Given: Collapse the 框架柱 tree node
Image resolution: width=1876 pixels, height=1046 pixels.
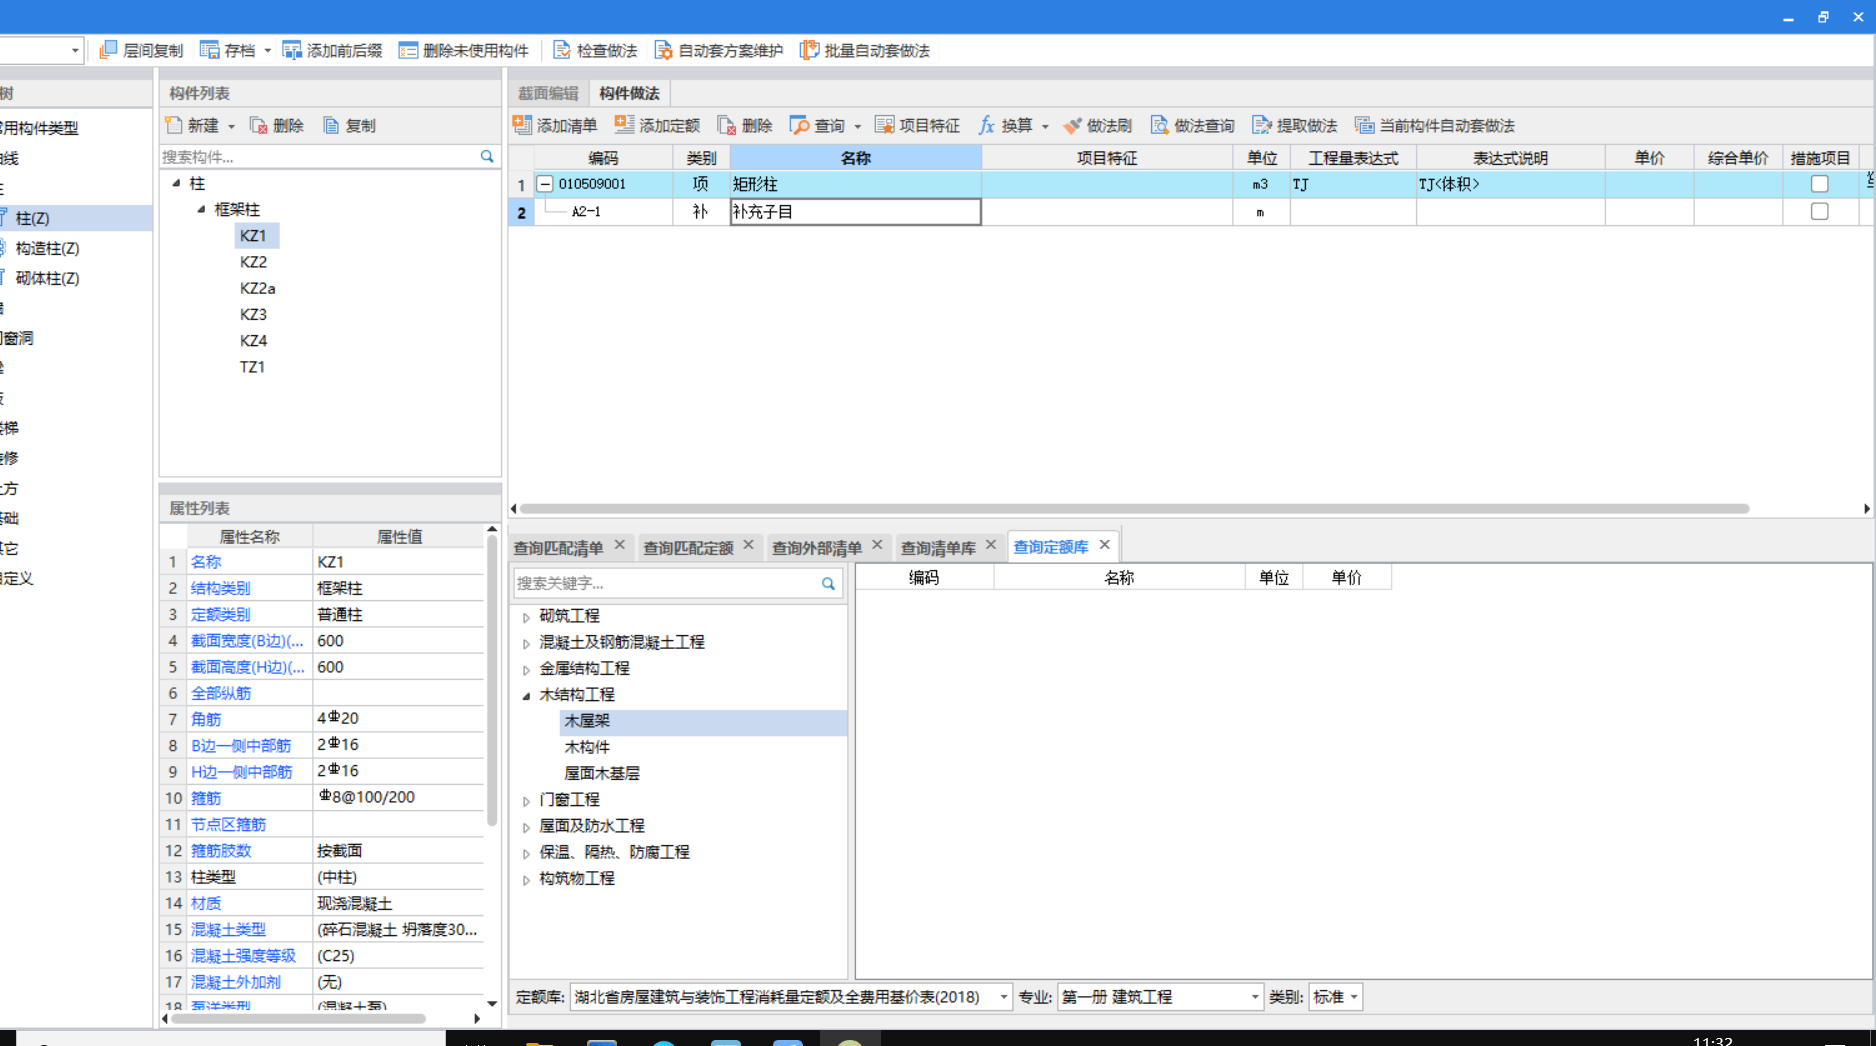Looking at the screenshot, I should (x=201, y=209).
